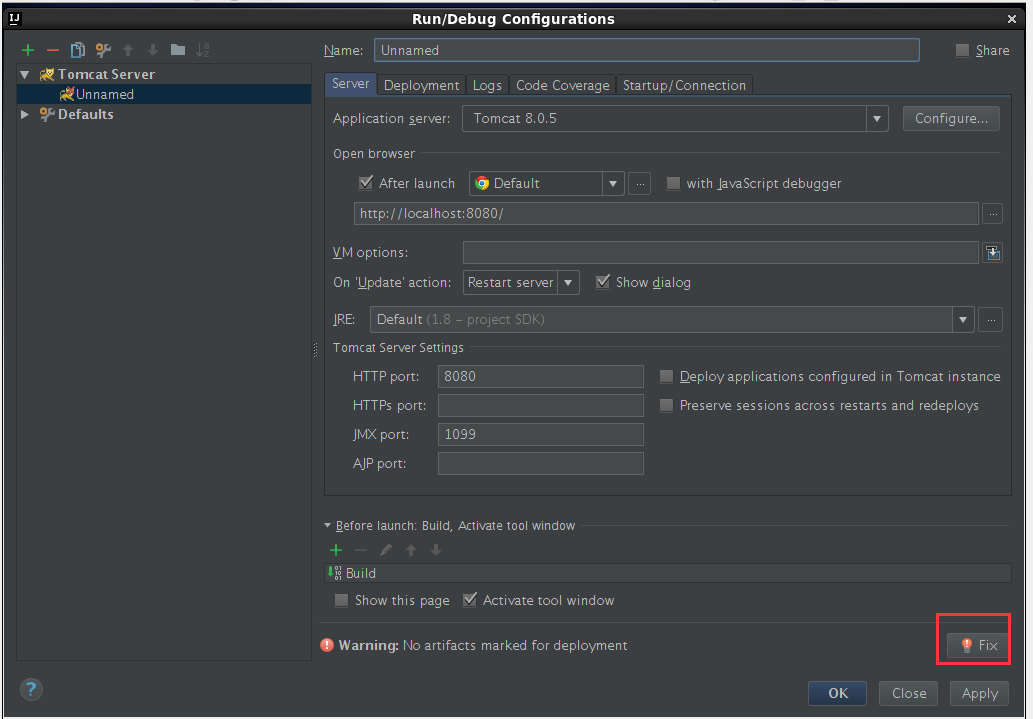
Task: Add a before launch task
Action: coord(336,550)
